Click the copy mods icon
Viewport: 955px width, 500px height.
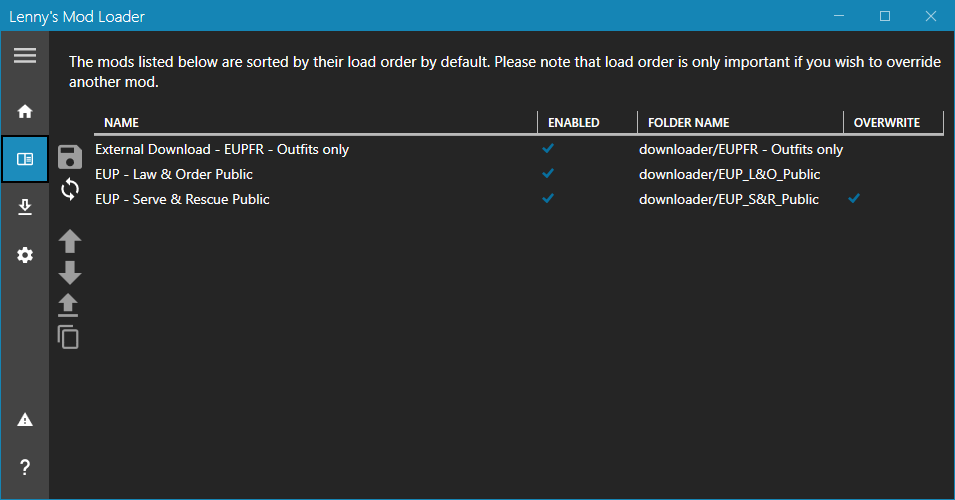69,337
